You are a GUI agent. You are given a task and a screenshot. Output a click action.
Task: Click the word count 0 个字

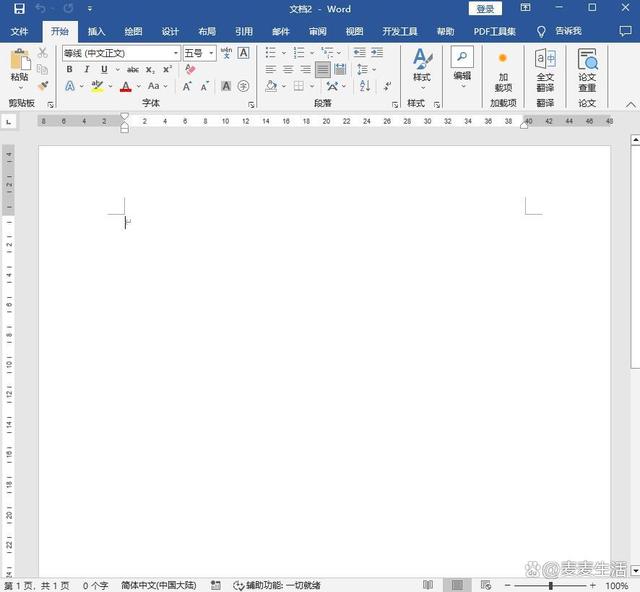pyautogui.click(x=96, y=585)
